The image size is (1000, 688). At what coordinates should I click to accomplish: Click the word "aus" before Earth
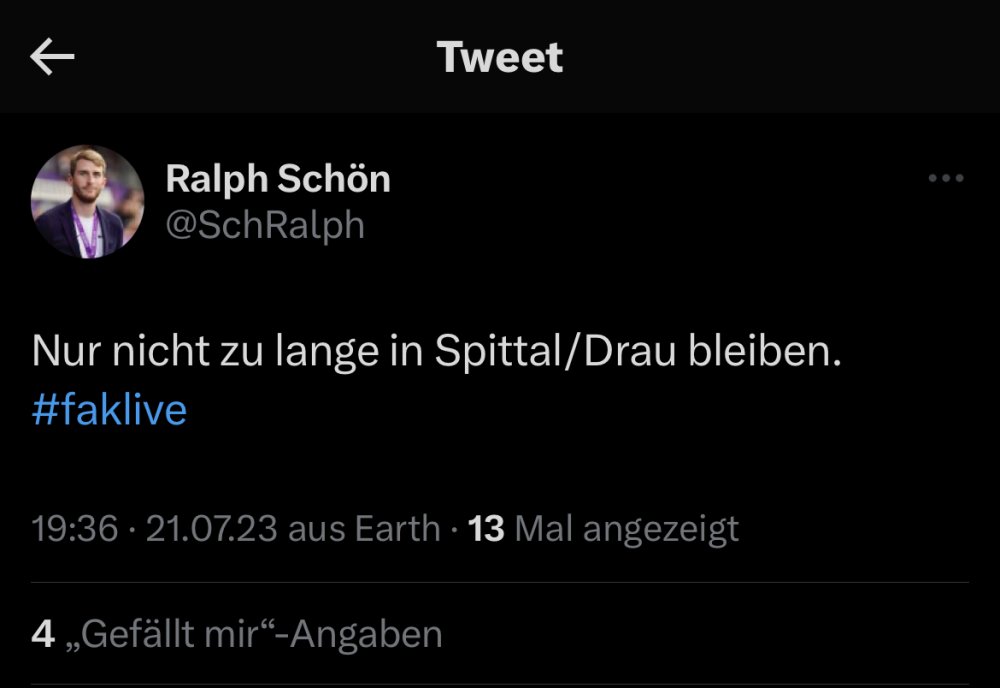(313, 528)
